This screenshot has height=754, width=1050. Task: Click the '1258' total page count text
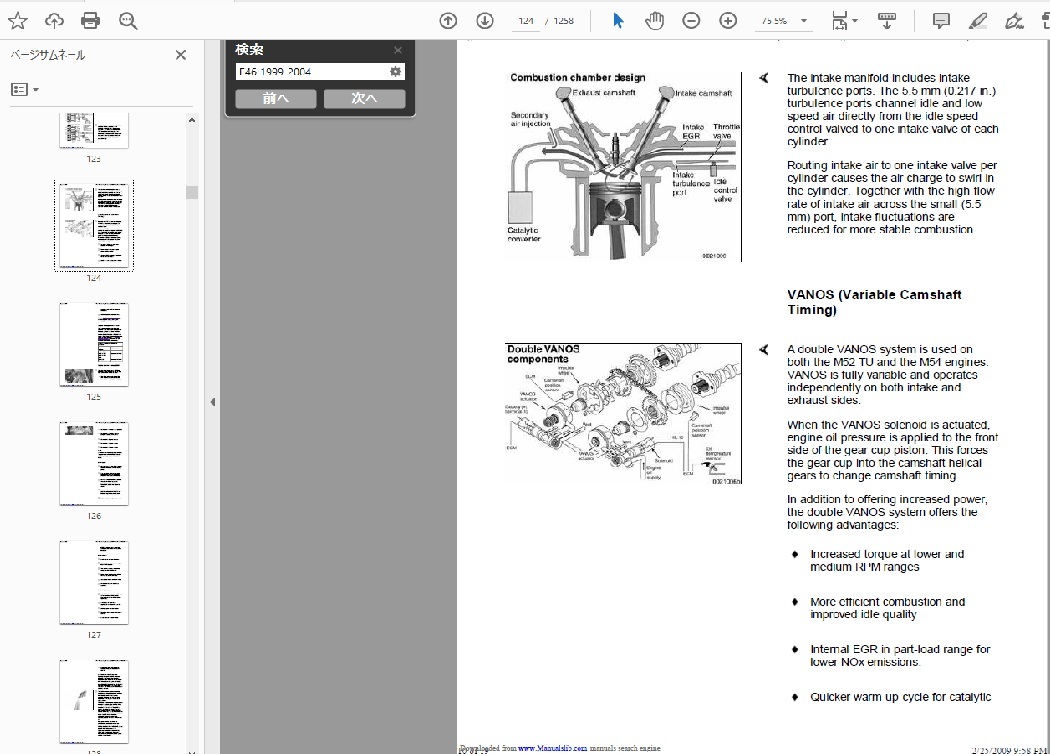pos(563,21)
